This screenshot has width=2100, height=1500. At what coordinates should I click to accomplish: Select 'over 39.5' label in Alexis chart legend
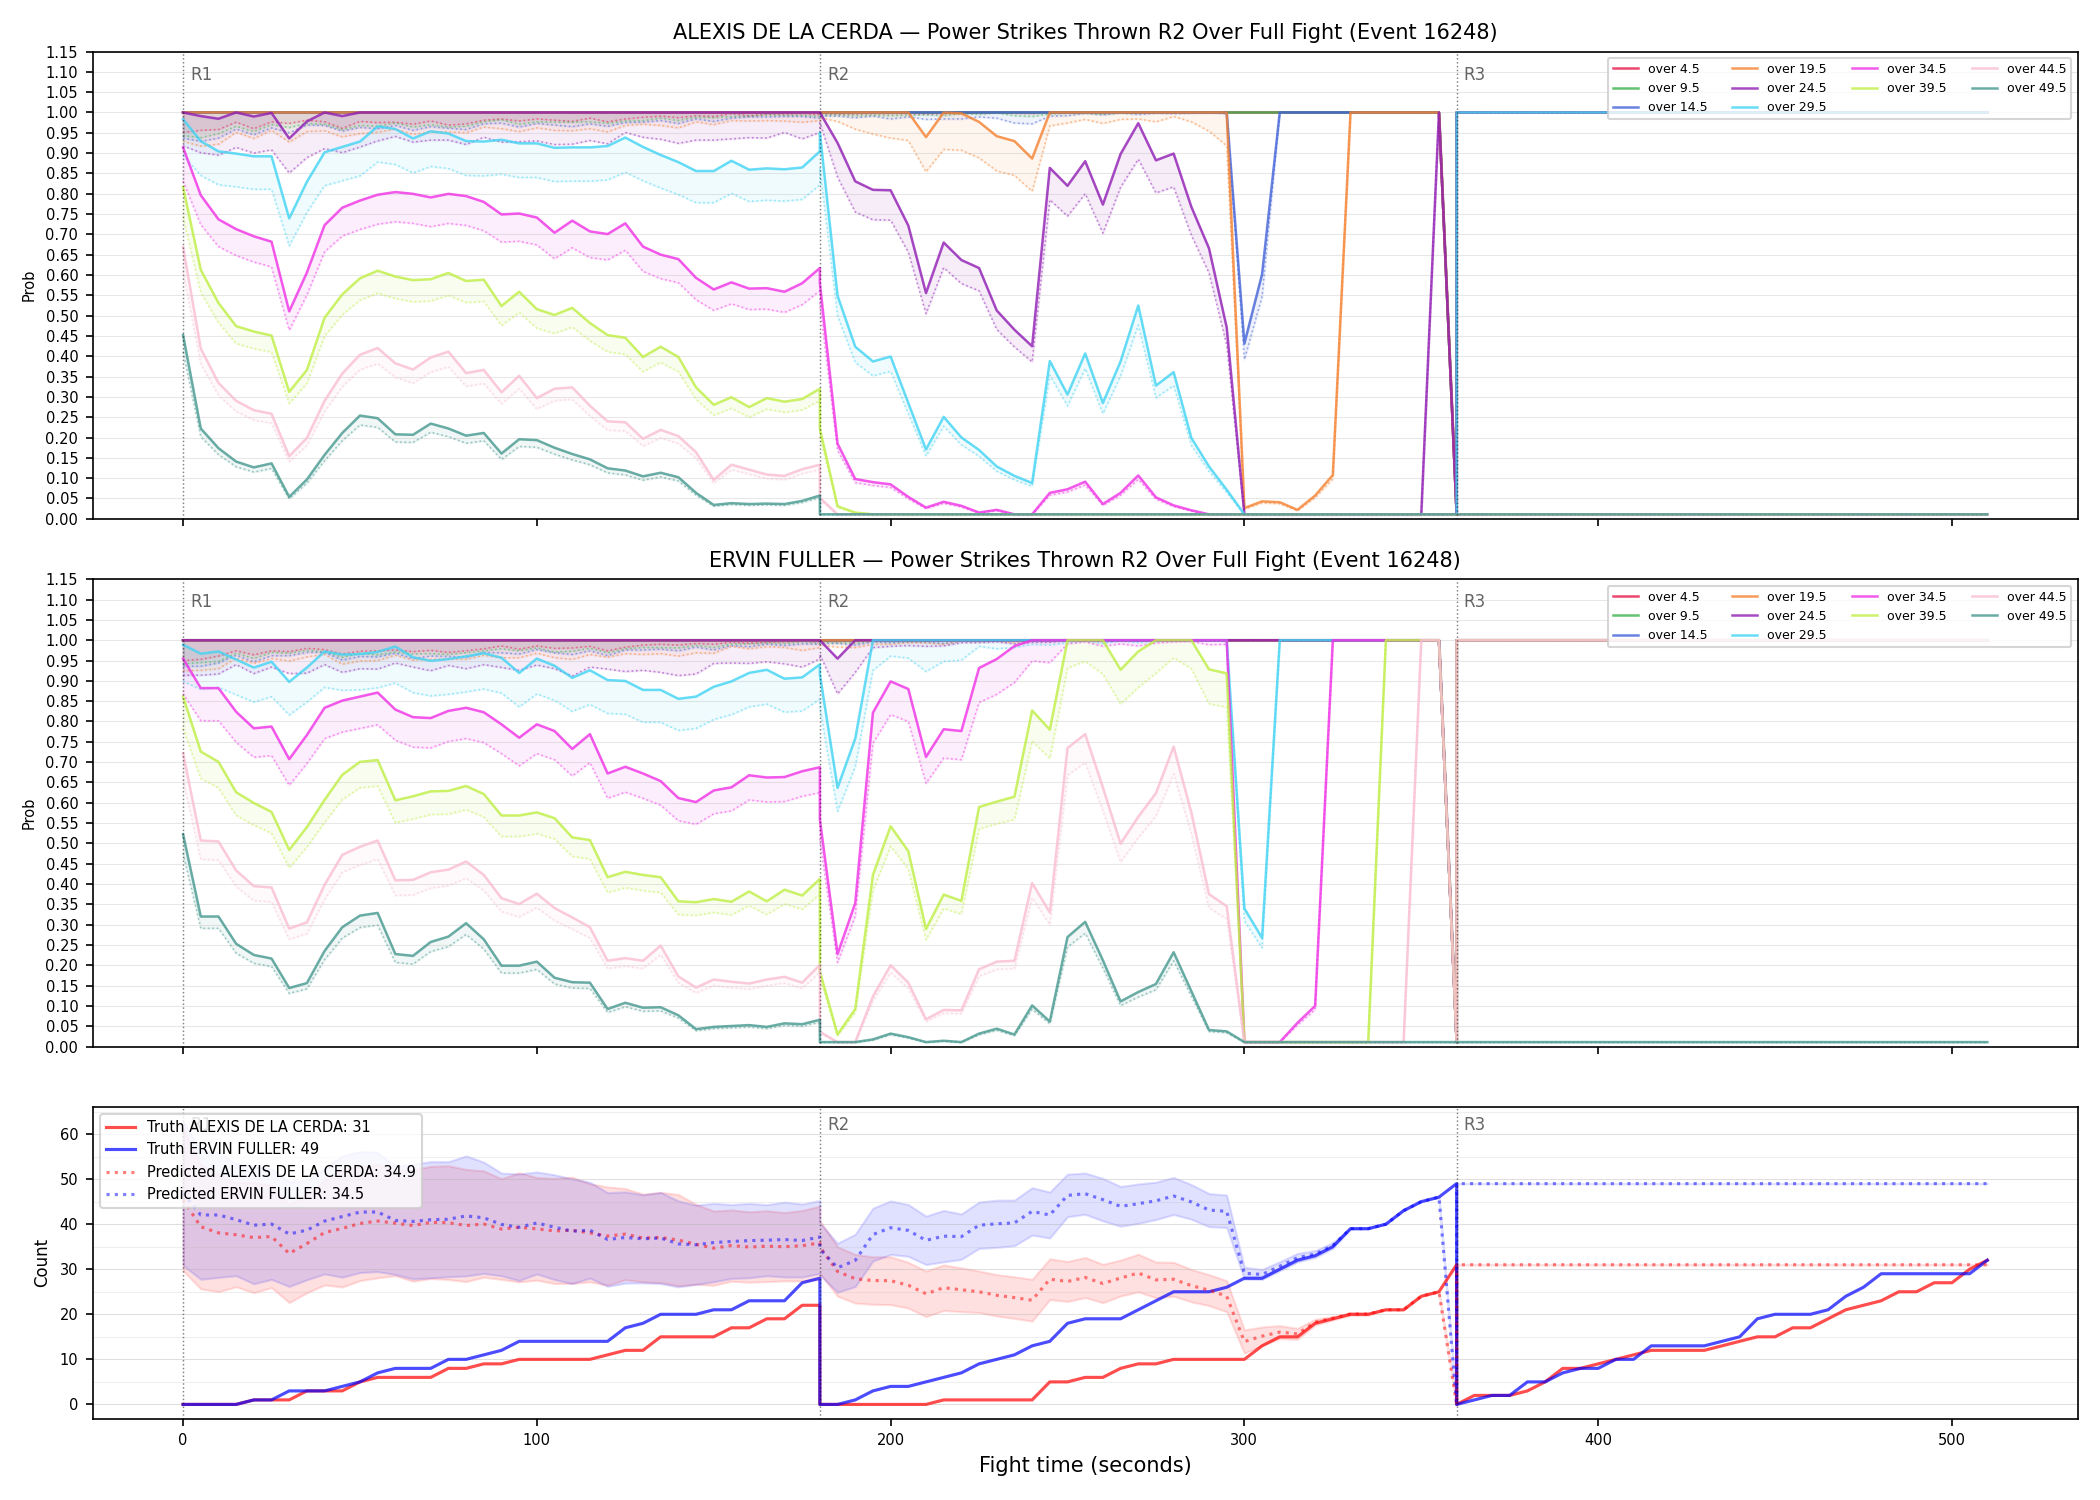point(1916,88)
